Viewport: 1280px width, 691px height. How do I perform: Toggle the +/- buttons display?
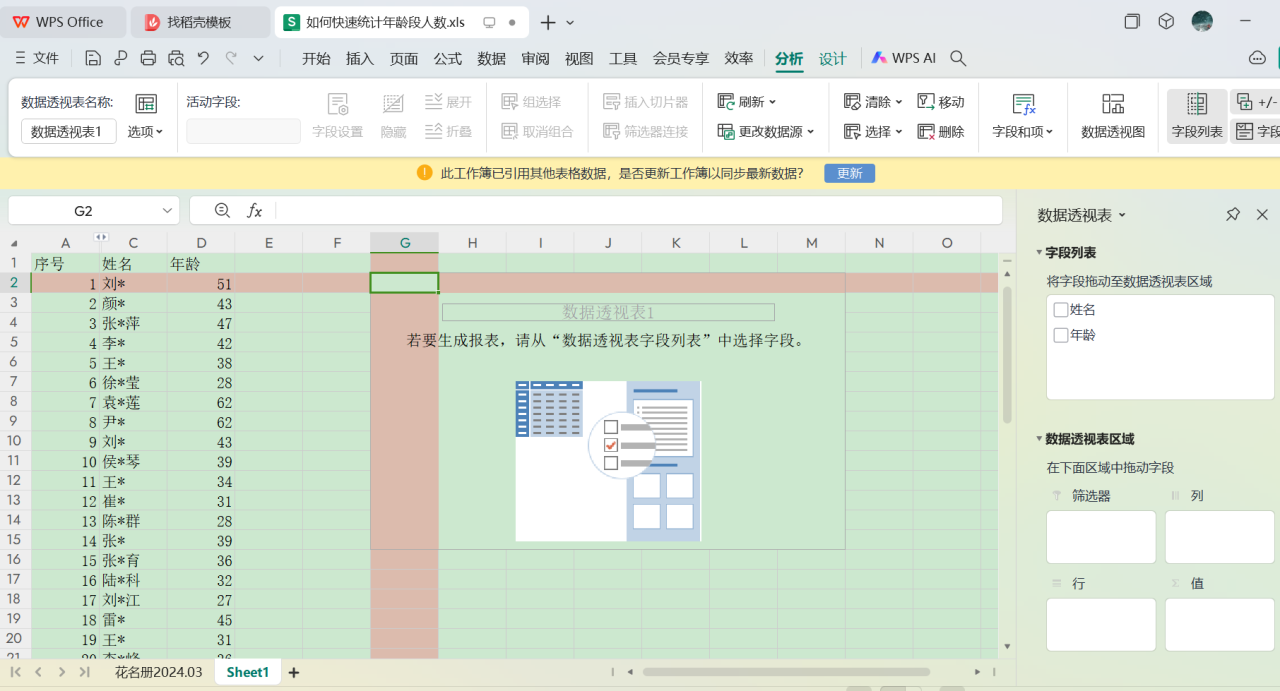(1256, 102)
